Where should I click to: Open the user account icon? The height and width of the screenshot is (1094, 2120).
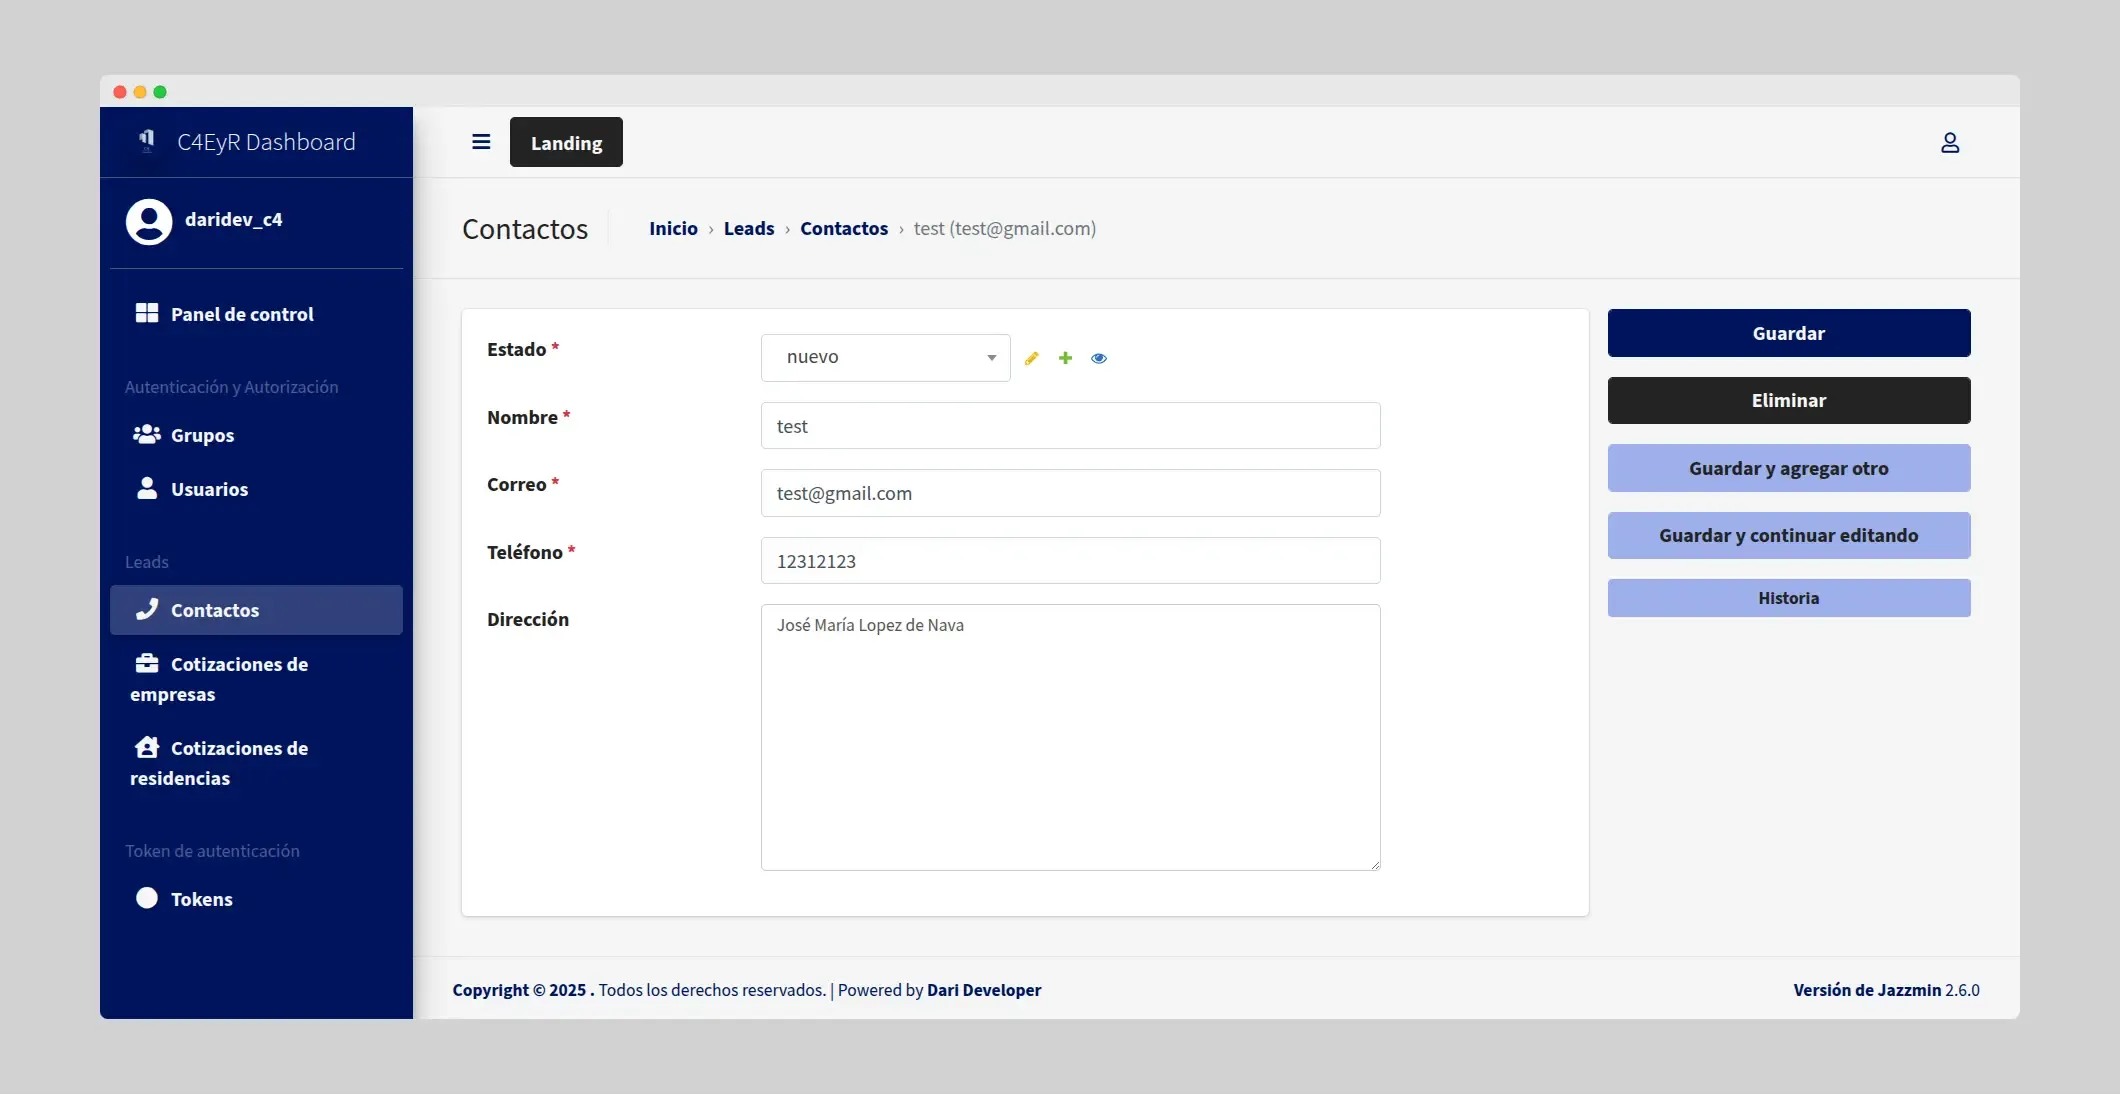(1949, 143)
